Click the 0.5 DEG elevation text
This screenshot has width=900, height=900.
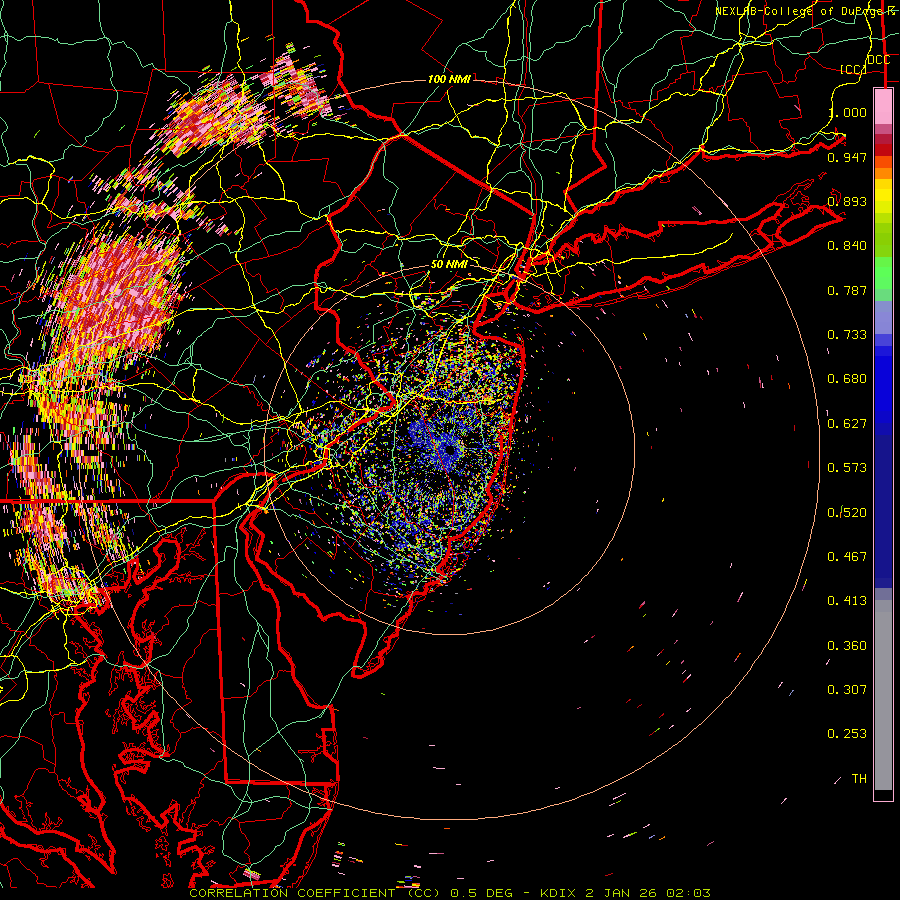point(481,893)
